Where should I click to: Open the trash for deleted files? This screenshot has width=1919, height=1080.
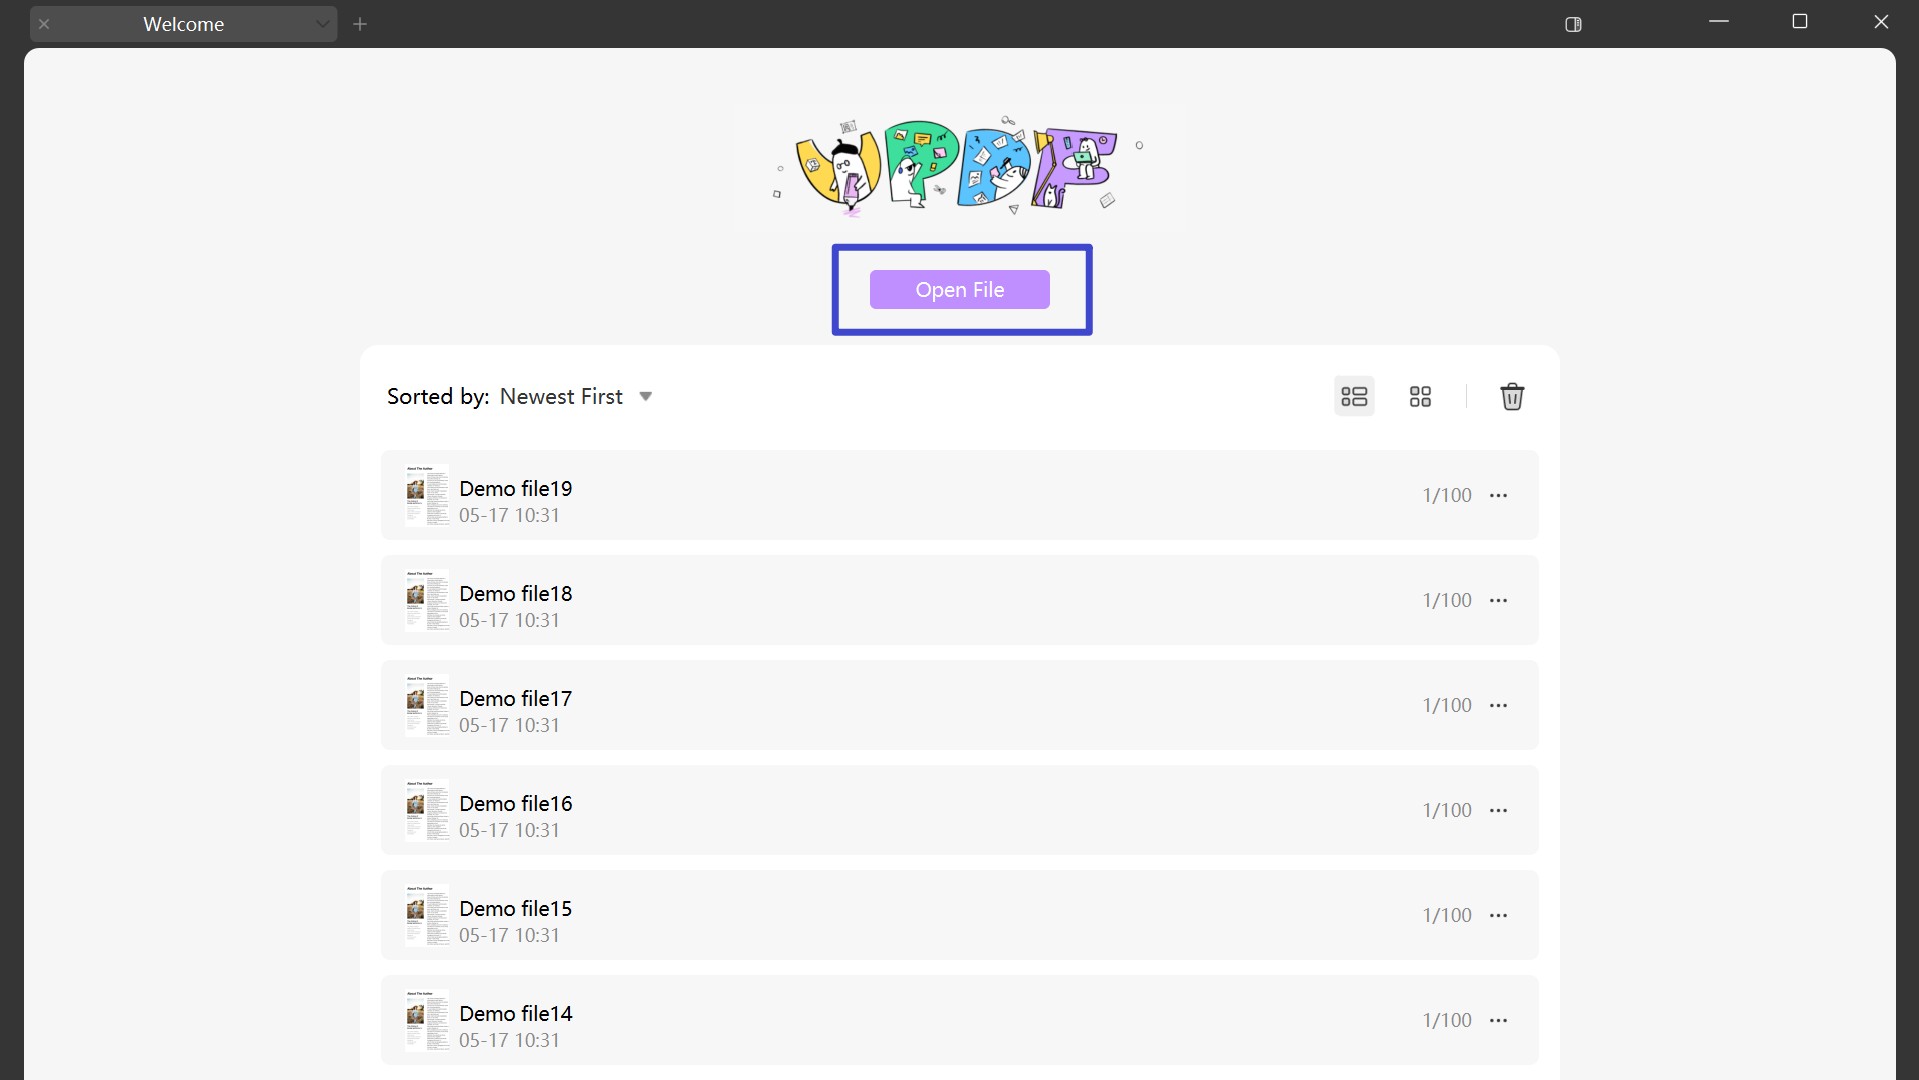click(x=1512, y=396)
